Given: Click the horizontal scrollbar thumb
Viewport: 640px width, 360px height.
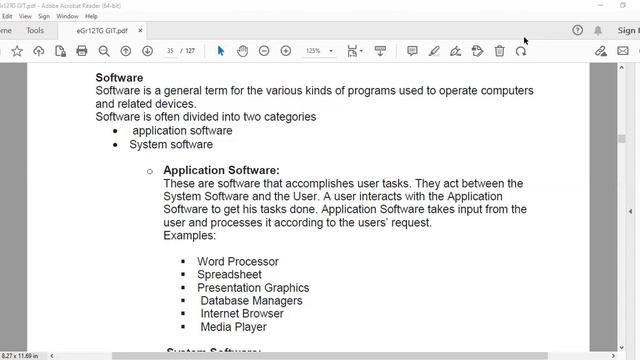Looking at the screenshot, I should click(x=330, y=356).
